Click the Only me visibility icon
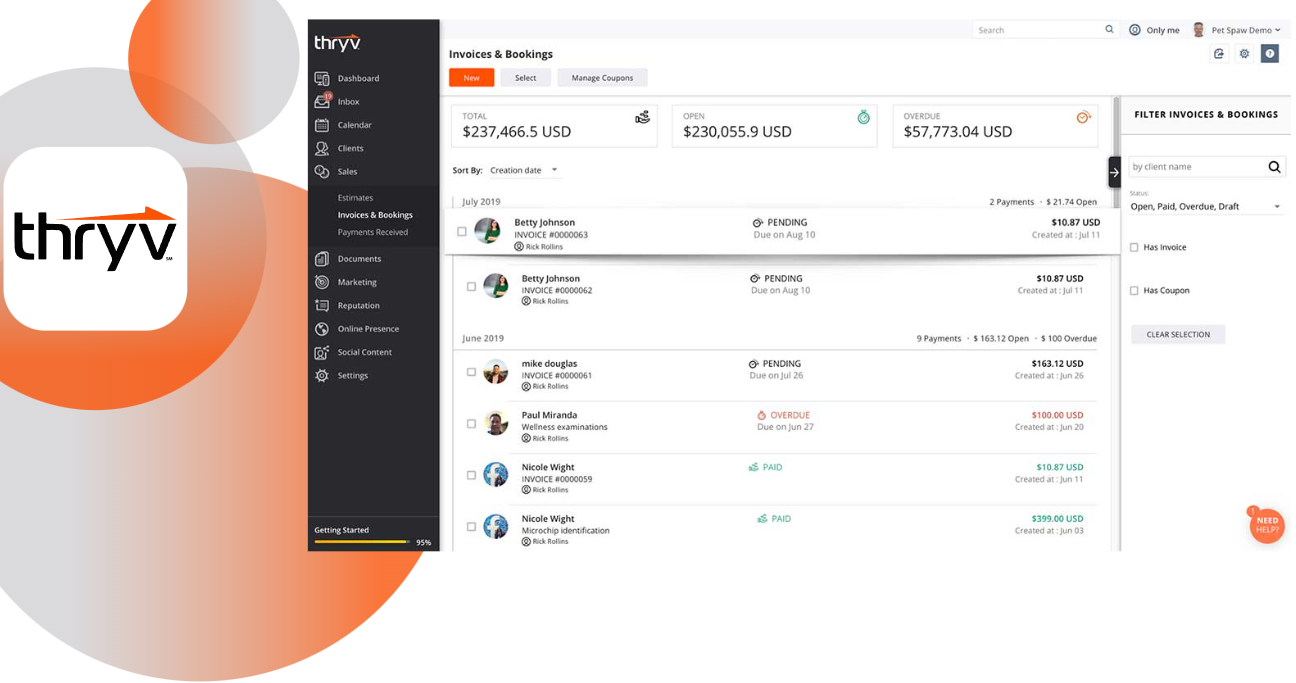The width and height of the screenshot is (1296, 683). tap(1135, 30)
